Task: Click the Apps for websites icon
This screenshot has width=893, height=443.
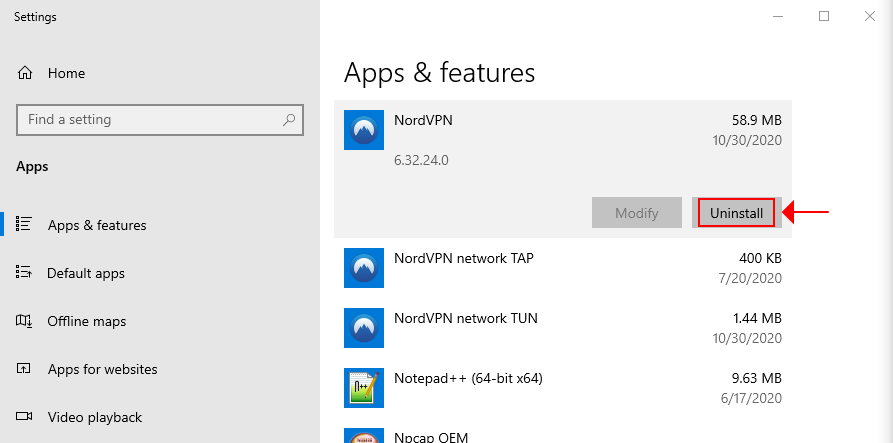Action: click(x=25, y=369)
